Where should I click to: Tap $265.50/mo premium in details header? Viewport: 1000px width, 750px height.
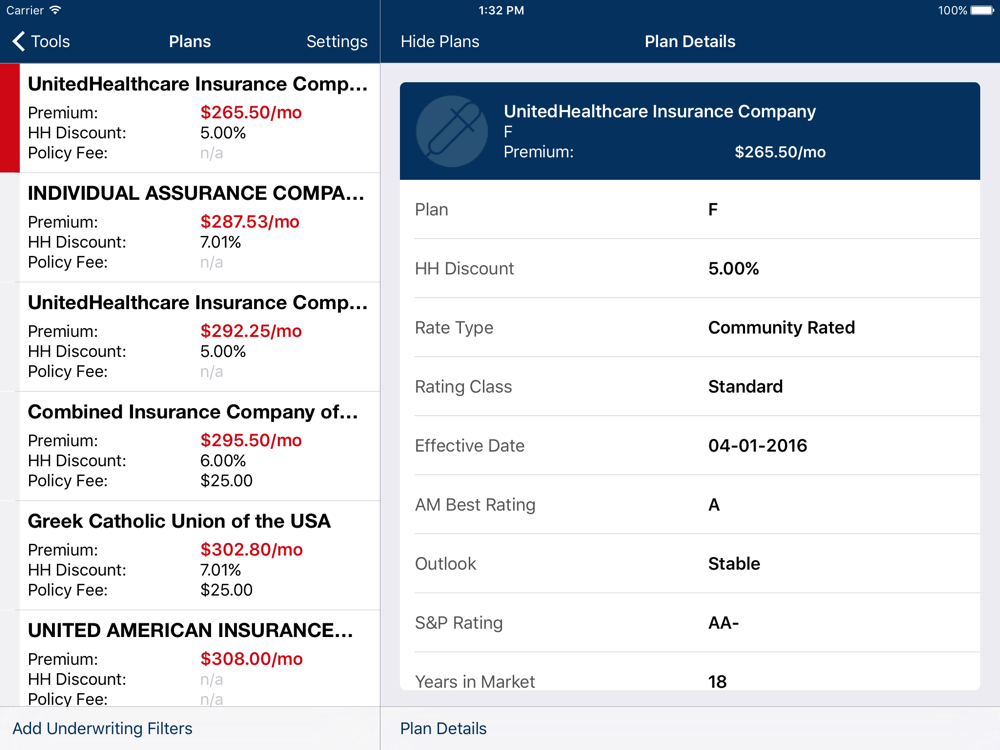(780, 152)
